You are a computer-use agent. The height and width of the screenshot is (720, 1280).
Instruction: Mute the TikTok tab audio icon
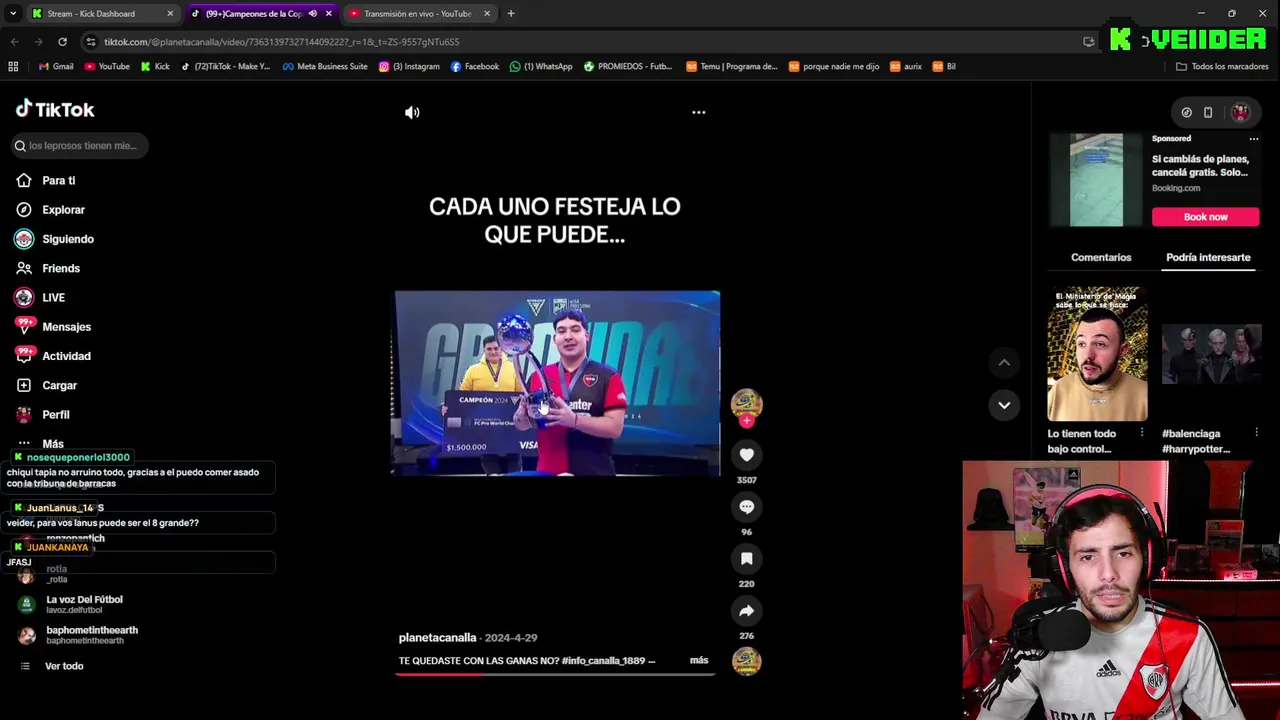pyautogui.click(x=313, y=14)
